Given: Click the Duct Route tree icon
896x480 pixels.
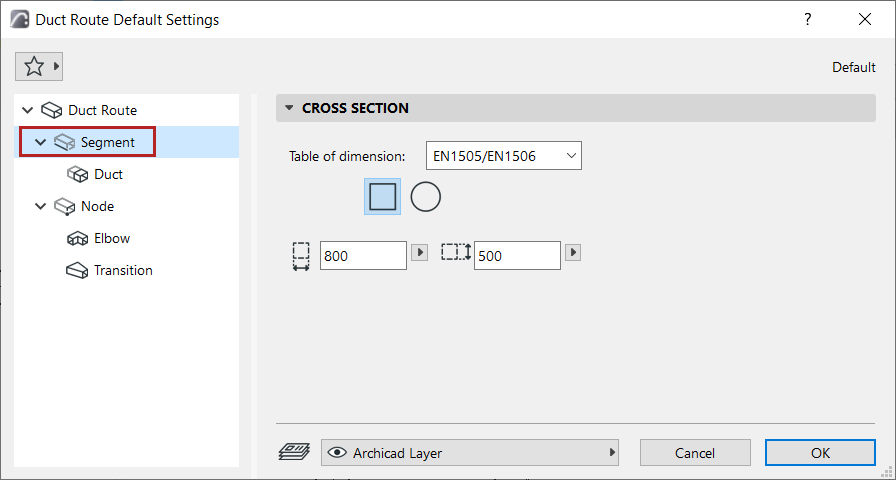Looking at the screenshot, I should pyautogui.click(x=52, y=110).
